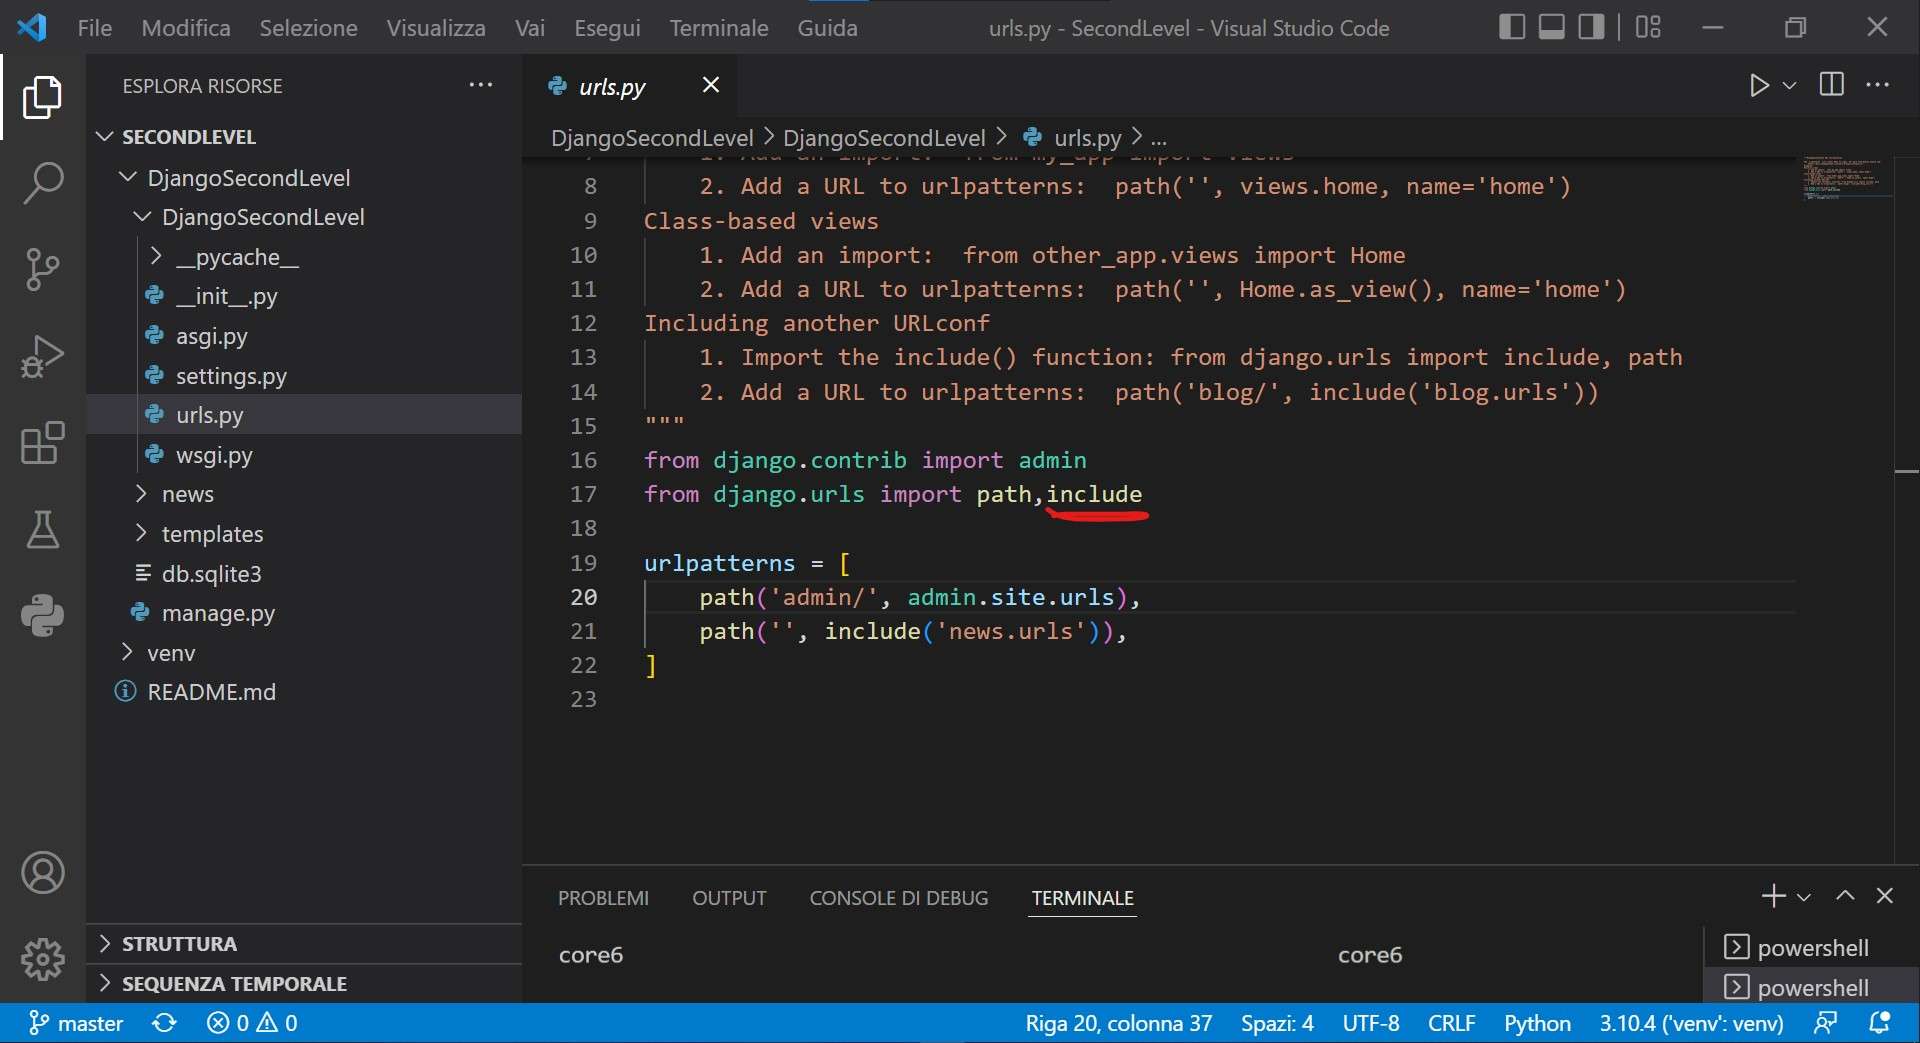Open the Search view in activity bar
1920x1043 pixels.
click(x=42, y=183)
